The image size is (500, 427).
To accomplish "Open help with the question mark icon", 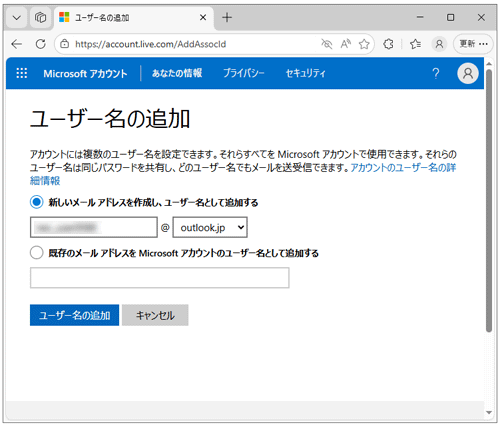I will 436,73.
